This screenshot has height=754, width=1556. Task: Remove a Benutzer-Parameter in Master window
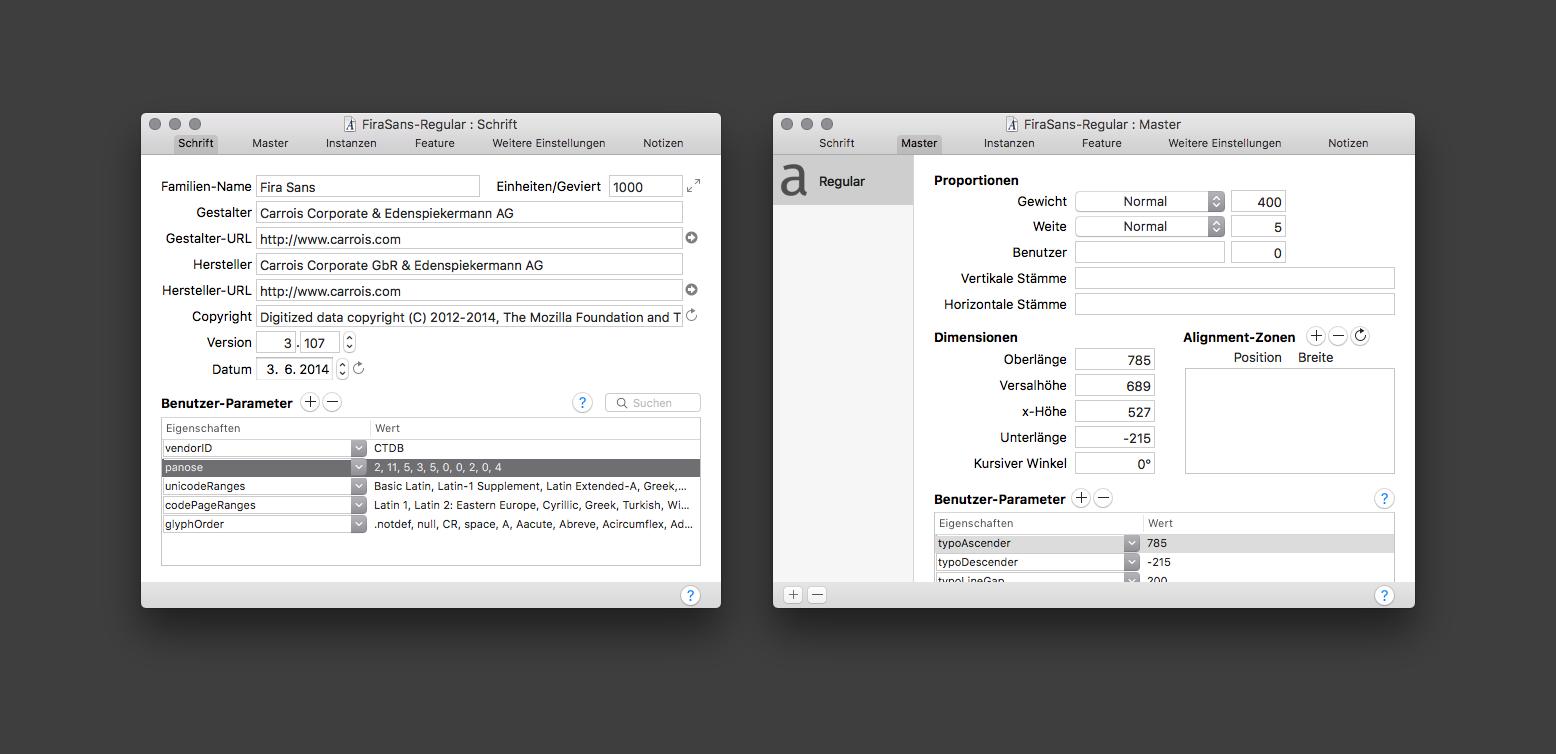pyautogui.click(x=1103, y=498)
